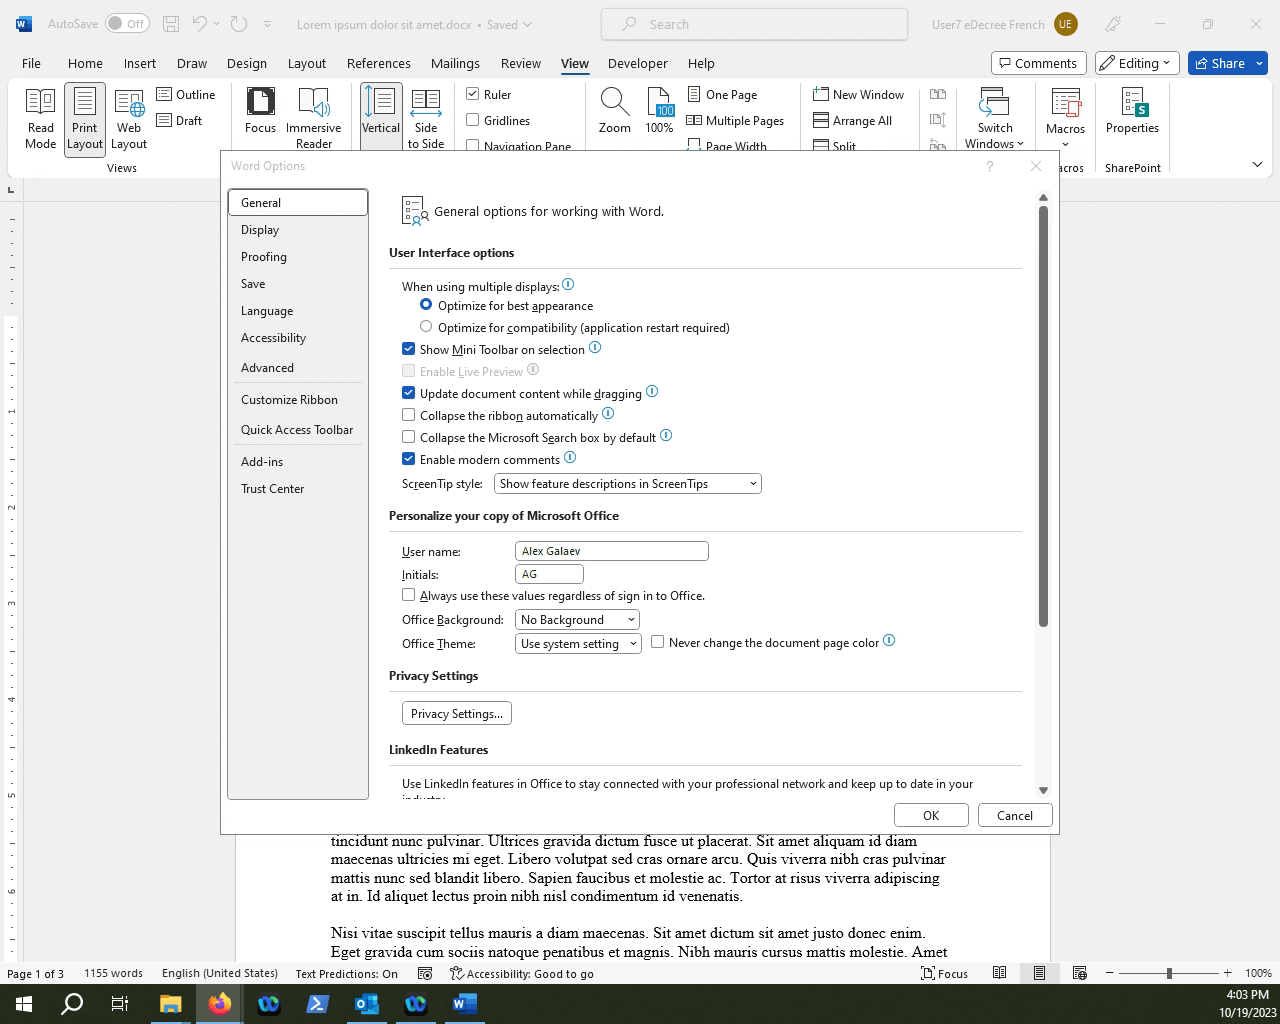Open Word from the taskbar
Viewport: 1280px width, 1024px height.
click(464, 1003)
